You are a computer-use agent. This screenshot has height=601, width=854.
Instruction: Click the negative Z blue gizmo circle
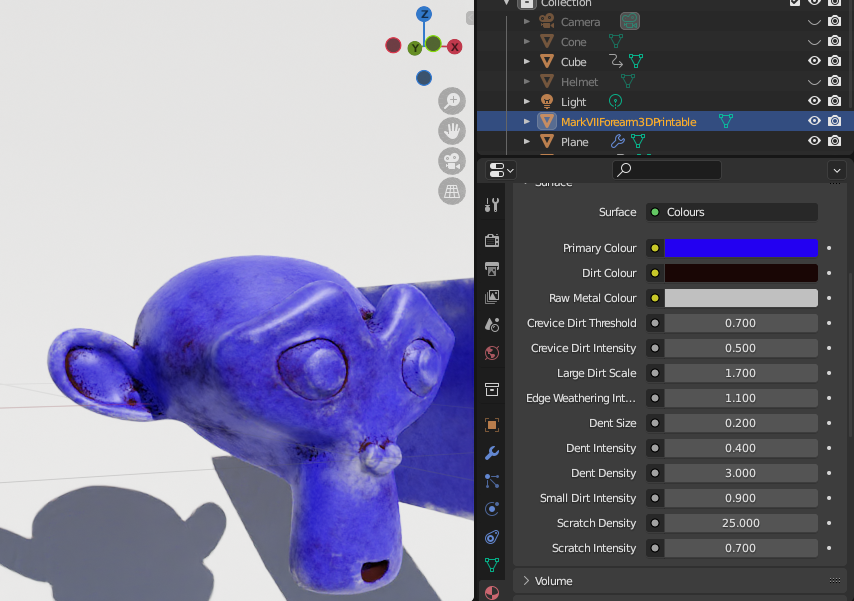(x=424, y=78)
